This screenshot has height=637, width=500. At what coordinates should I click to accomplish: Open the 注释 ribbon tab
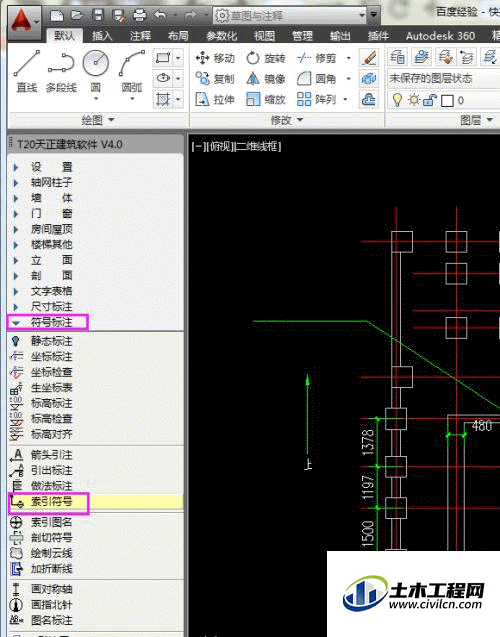[x=140, y=36]
